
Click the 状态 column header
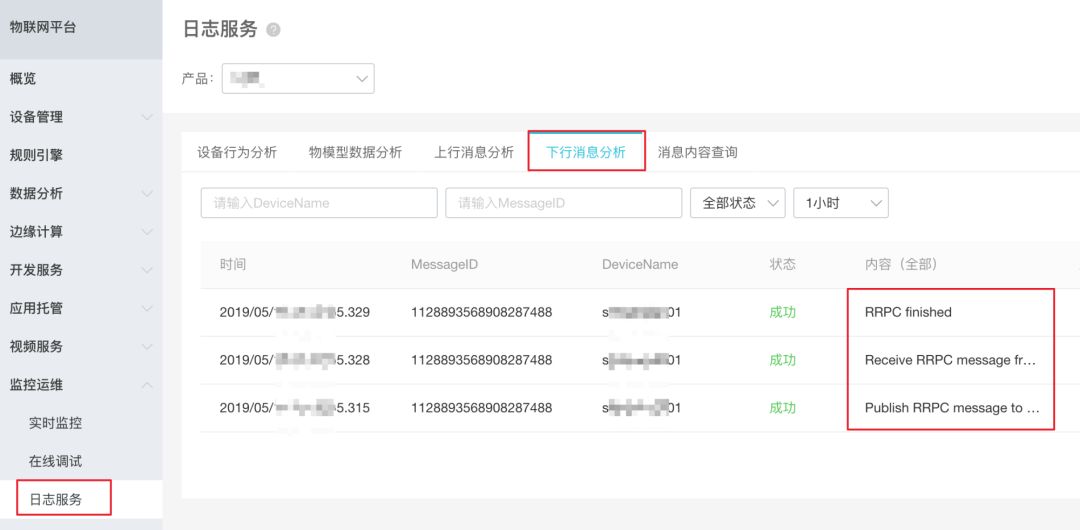pos(782,265)
